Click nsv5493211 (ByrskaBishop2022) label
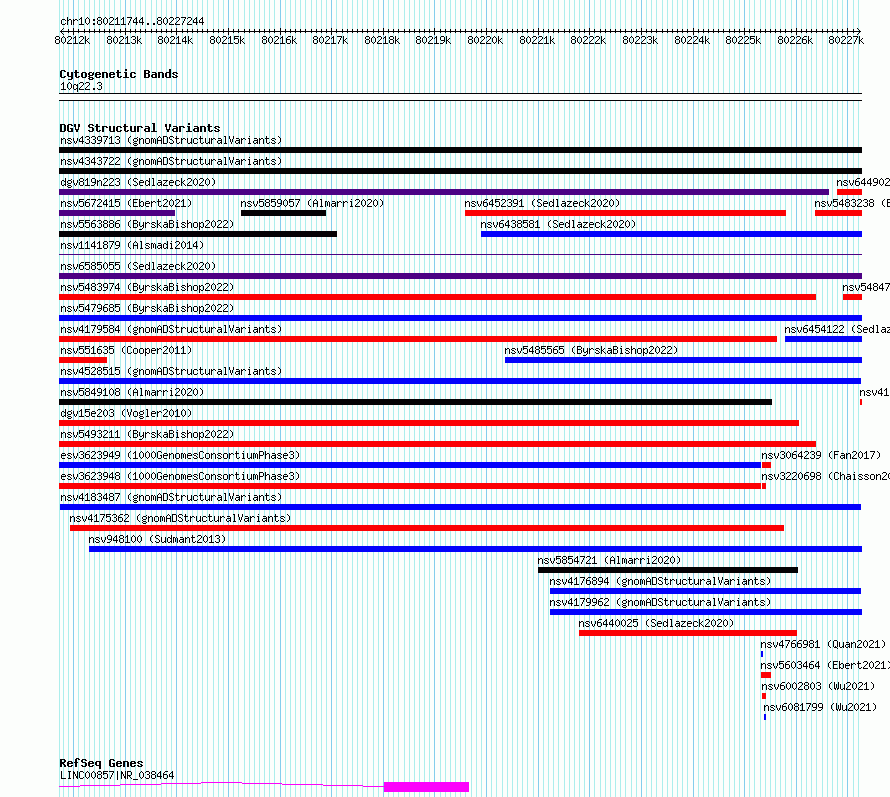 [x=147, y=434]
